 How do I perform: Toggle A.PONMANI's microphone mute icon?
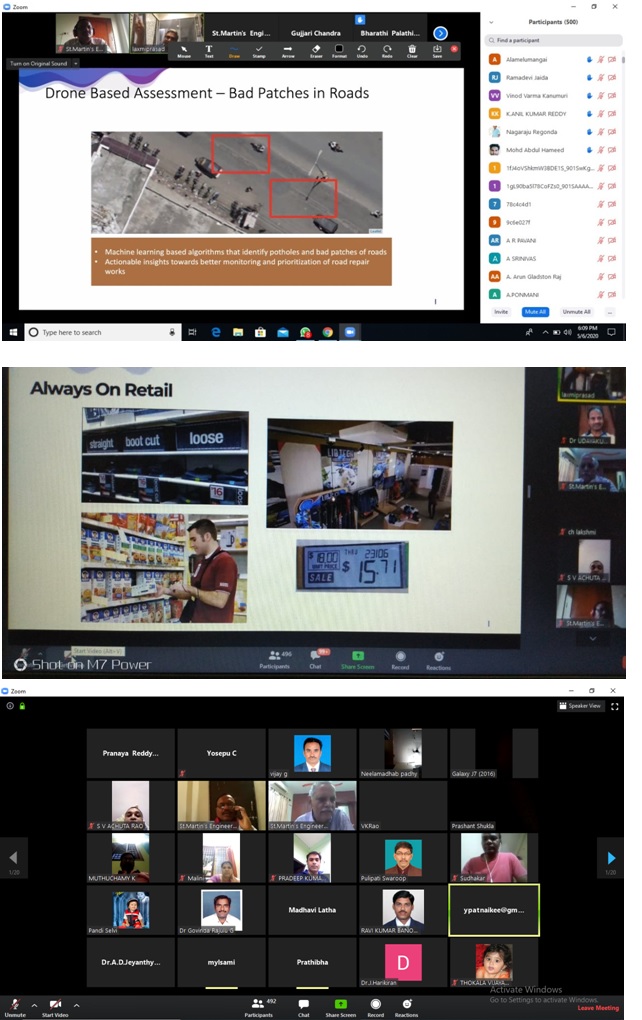(x=600, y=295)
